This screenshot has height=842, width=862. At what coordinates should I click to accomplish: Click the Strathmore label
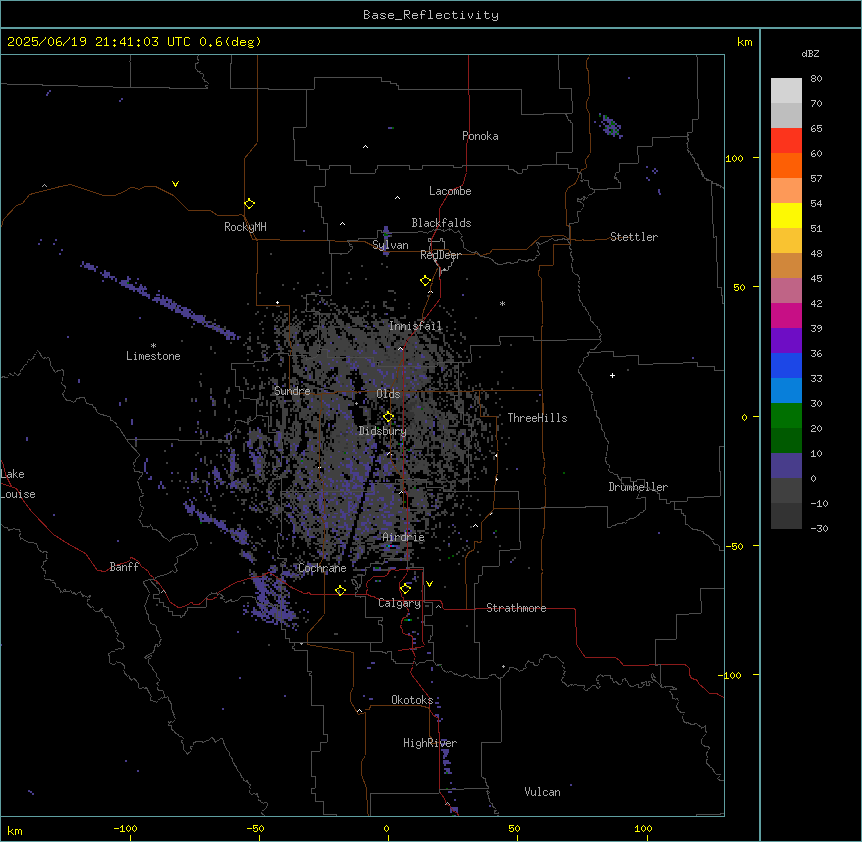click(x=516, y=608)
